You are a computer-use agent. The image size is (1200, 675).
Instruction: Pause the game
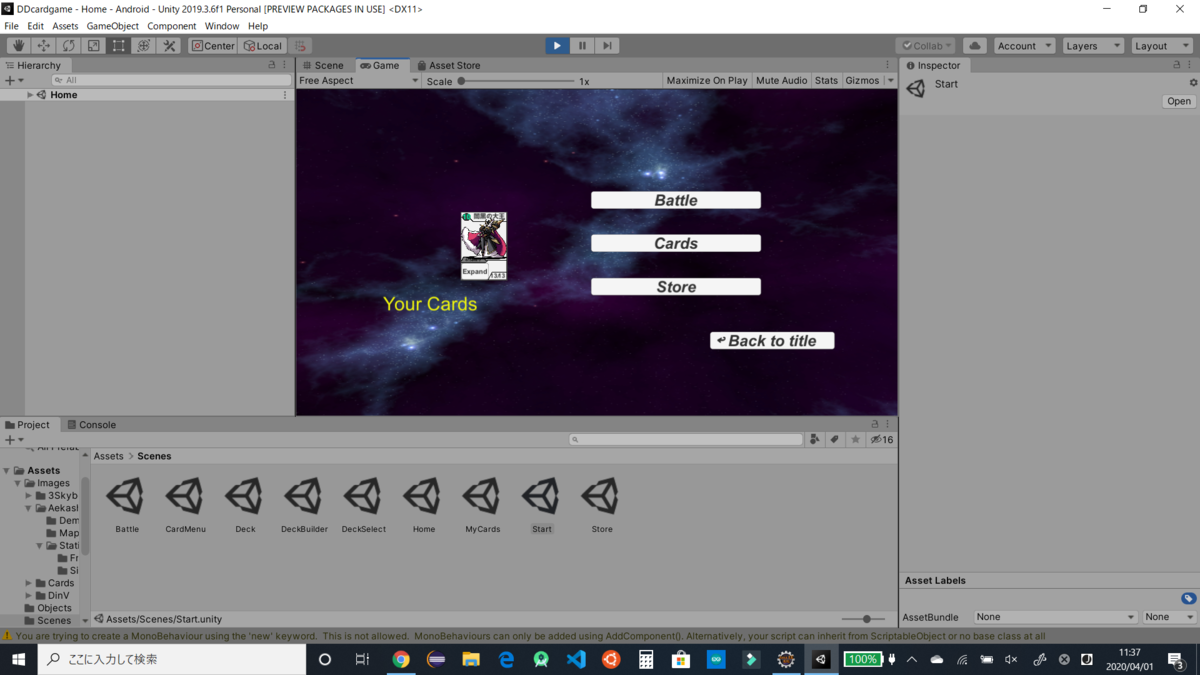582,46
